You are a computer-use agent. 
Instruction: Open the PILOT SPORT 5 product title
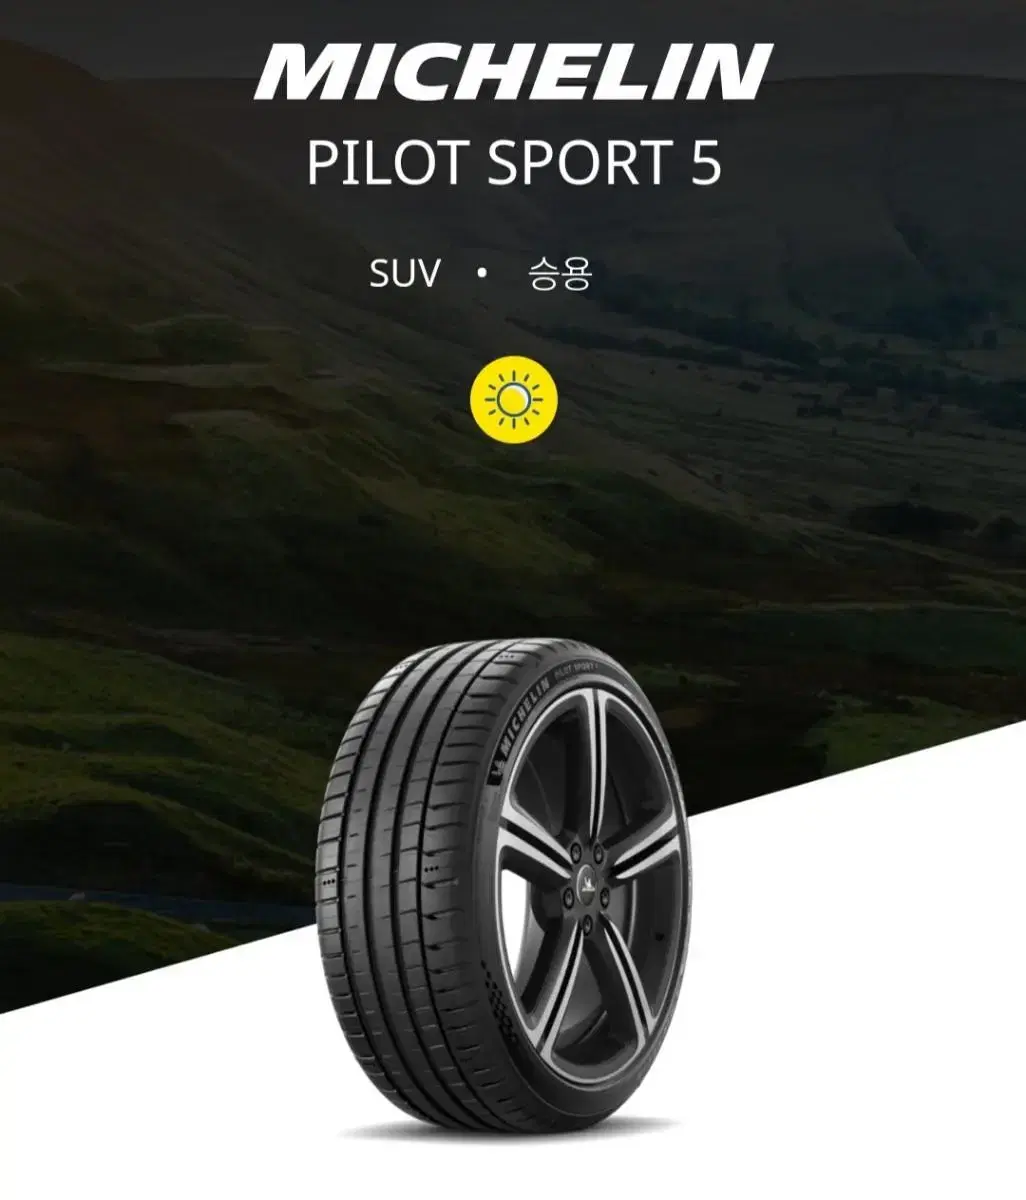pyautogui.click(x=514, y=163)
